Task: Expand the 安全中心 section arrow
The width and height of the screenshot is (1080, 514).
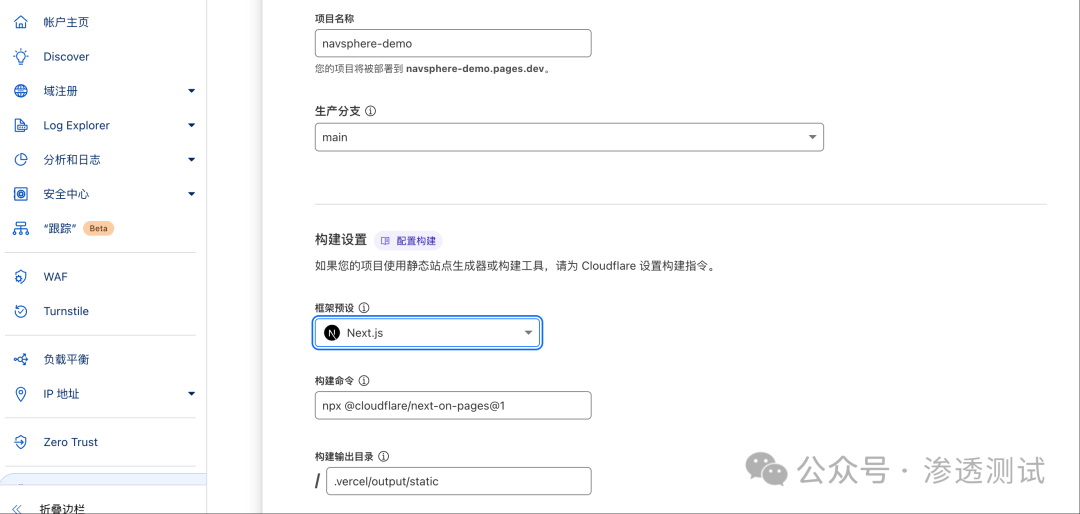Action: (x=191, y=194)
